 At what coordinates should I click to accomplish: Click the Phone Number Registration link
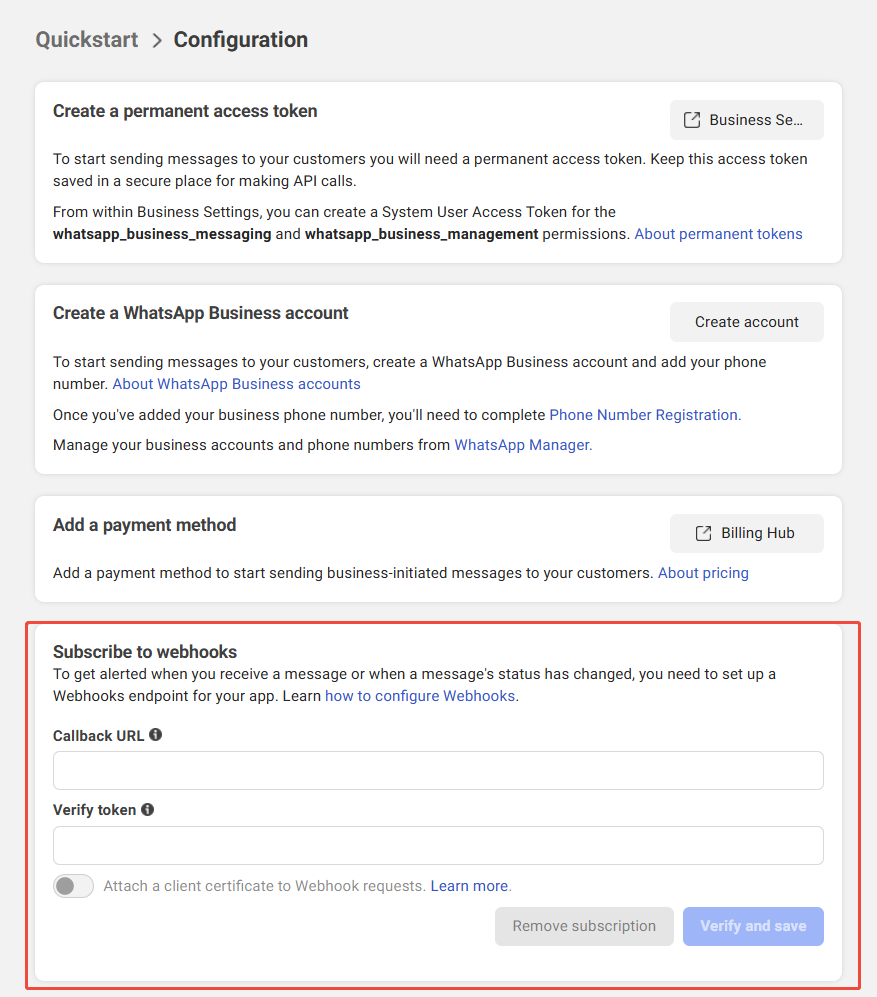click(644, 414)
